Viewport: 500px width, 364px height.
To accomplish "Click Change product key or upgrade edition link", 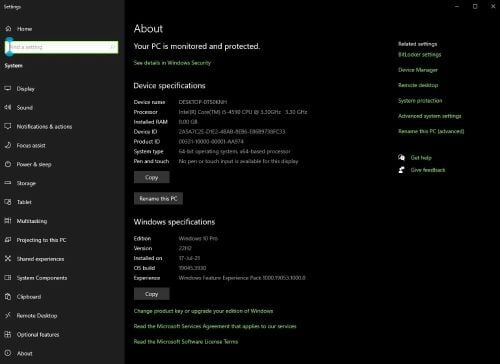I will tap(203, 311).
